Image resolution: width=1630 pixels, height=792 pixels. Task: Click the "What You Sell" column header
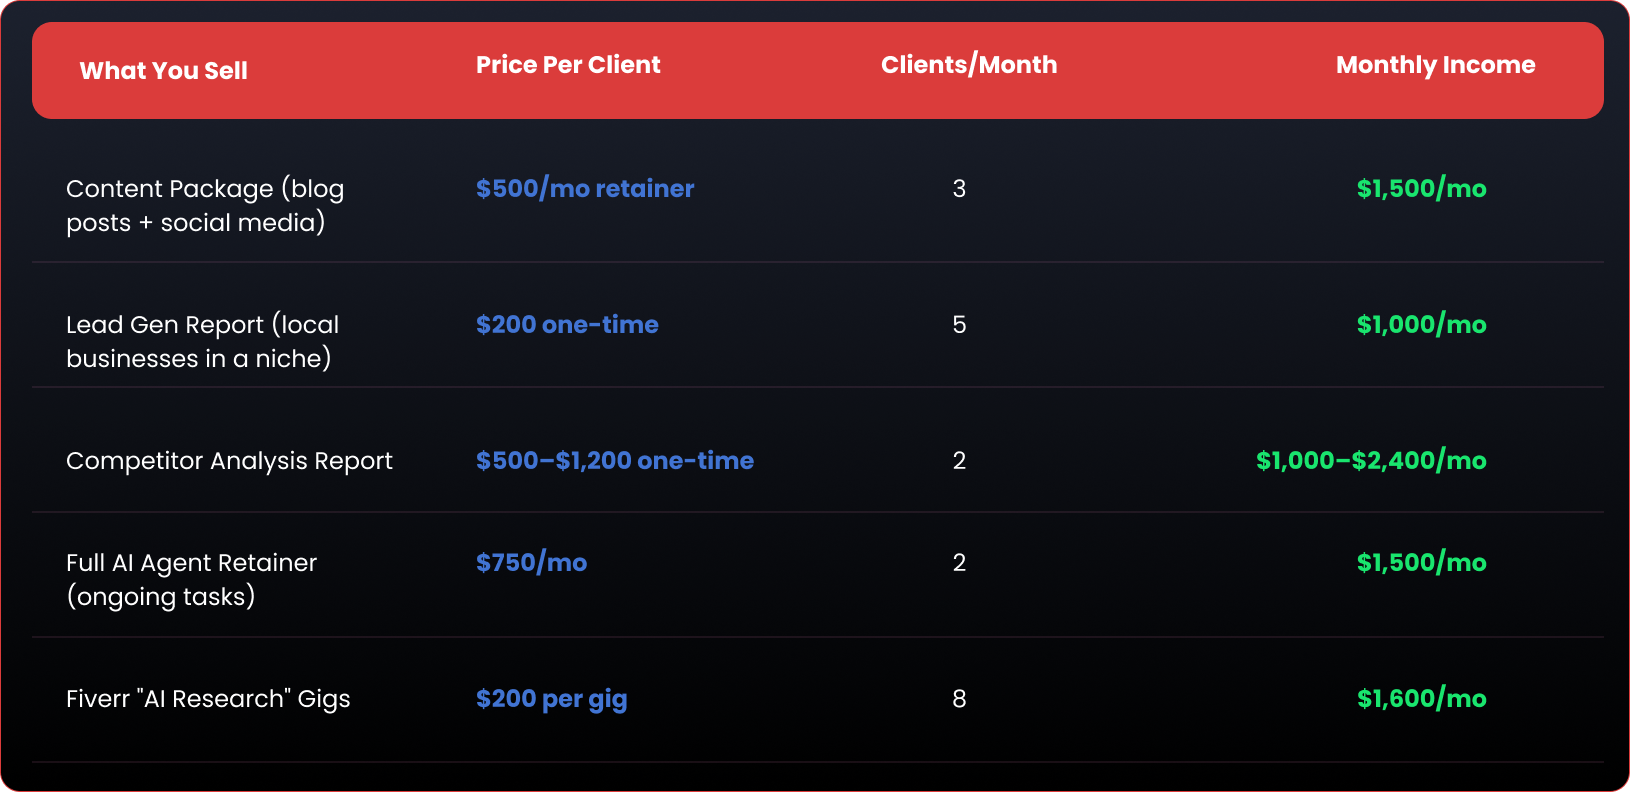click(164, 71)
